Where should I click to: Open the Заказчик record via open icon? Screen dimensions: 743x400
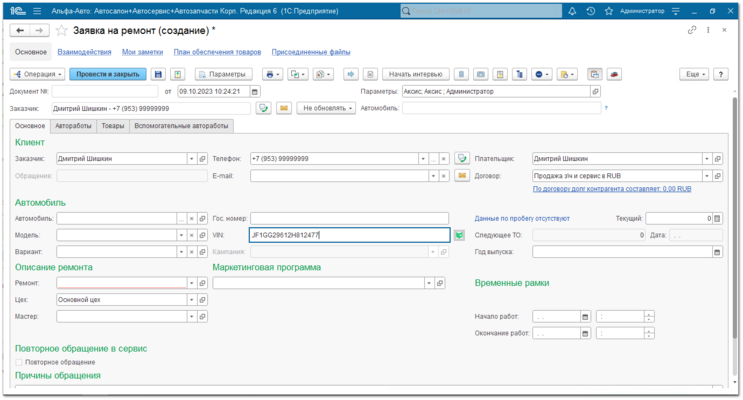(x=202, y=159)
